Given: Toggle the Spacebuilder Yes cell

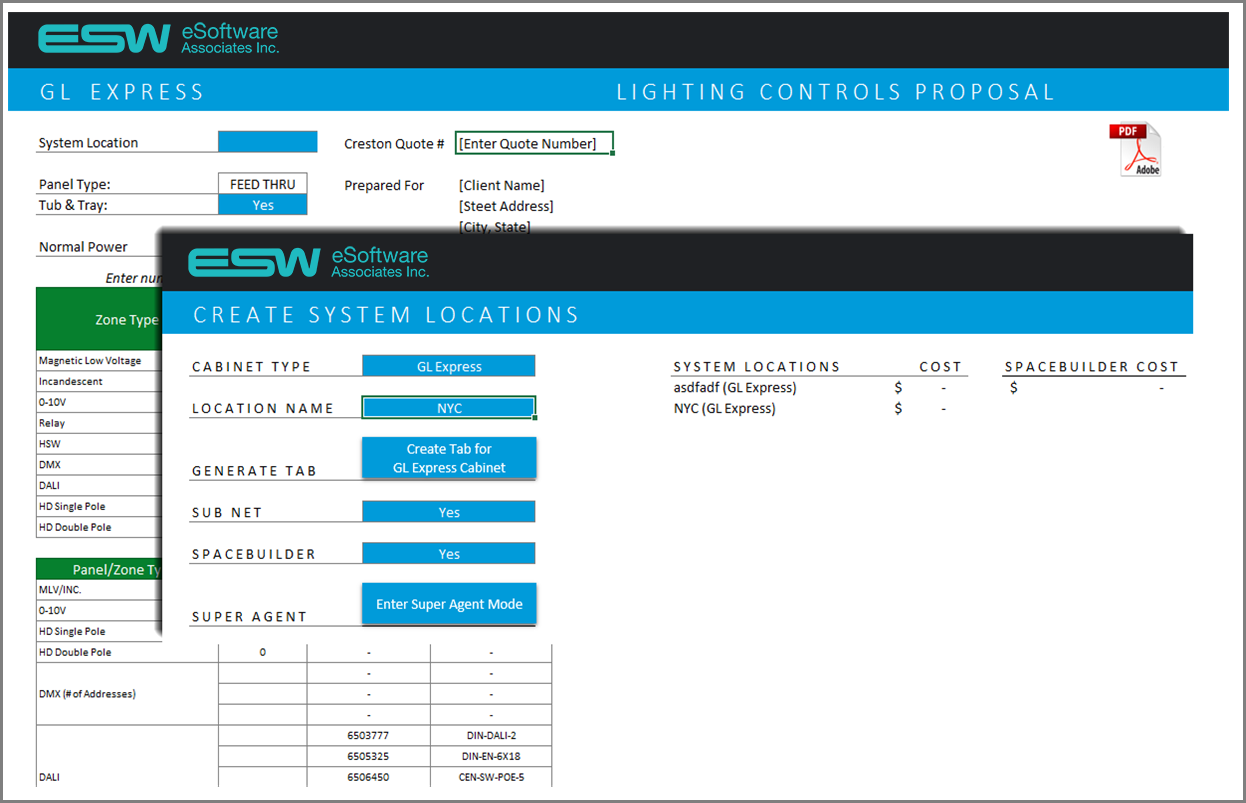Looking at the screenshot, I should (449, 554).
